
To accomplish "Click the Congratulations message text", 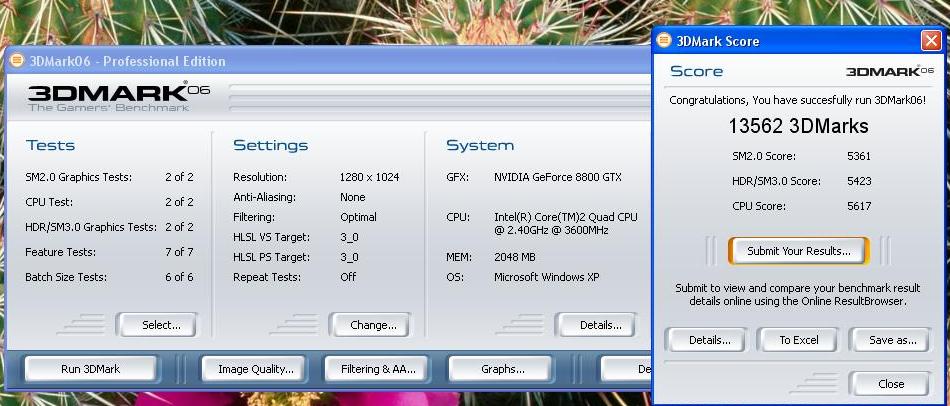I will [x=797, y=100].
